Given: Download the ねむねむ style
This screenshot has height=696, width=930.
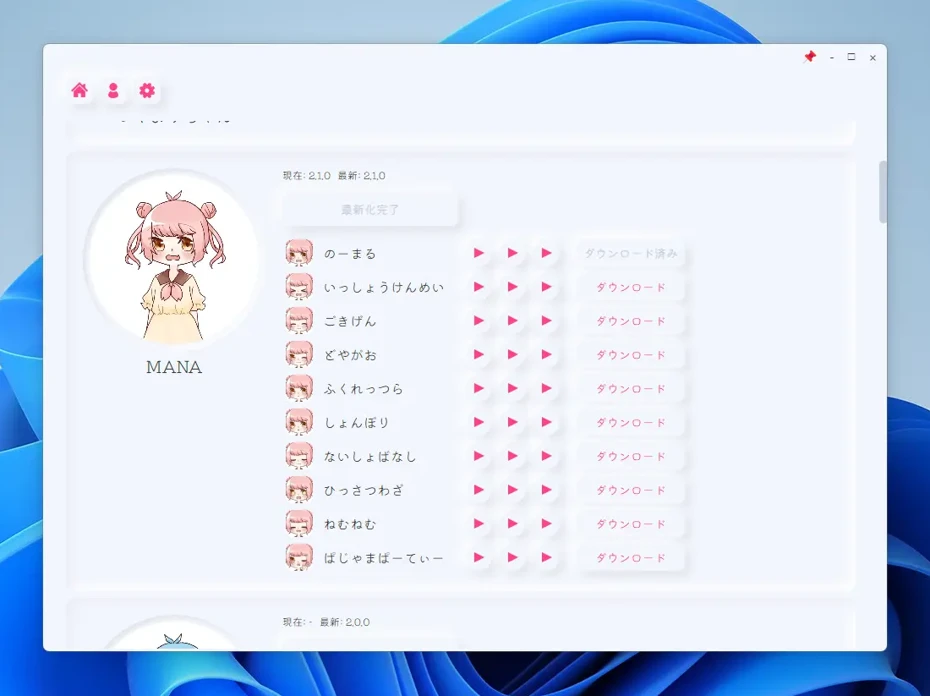Looking at the screenshot, I should click(x=630, y=524).
